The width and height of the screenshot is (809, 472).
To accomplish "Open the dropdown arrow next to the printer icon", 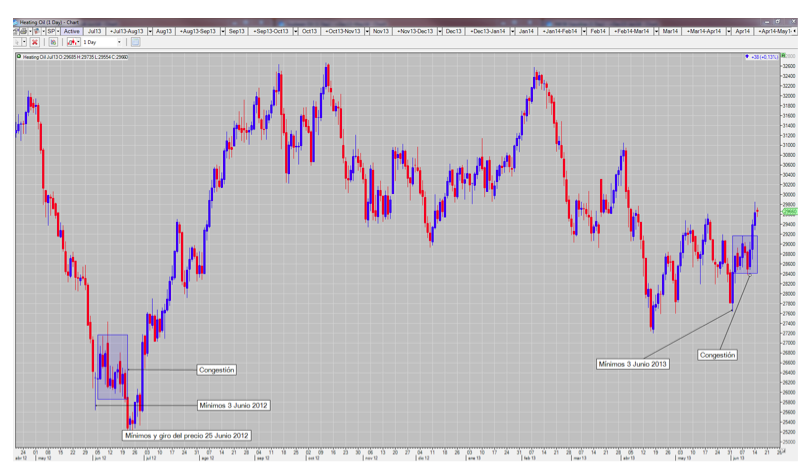I will [30, 31].
